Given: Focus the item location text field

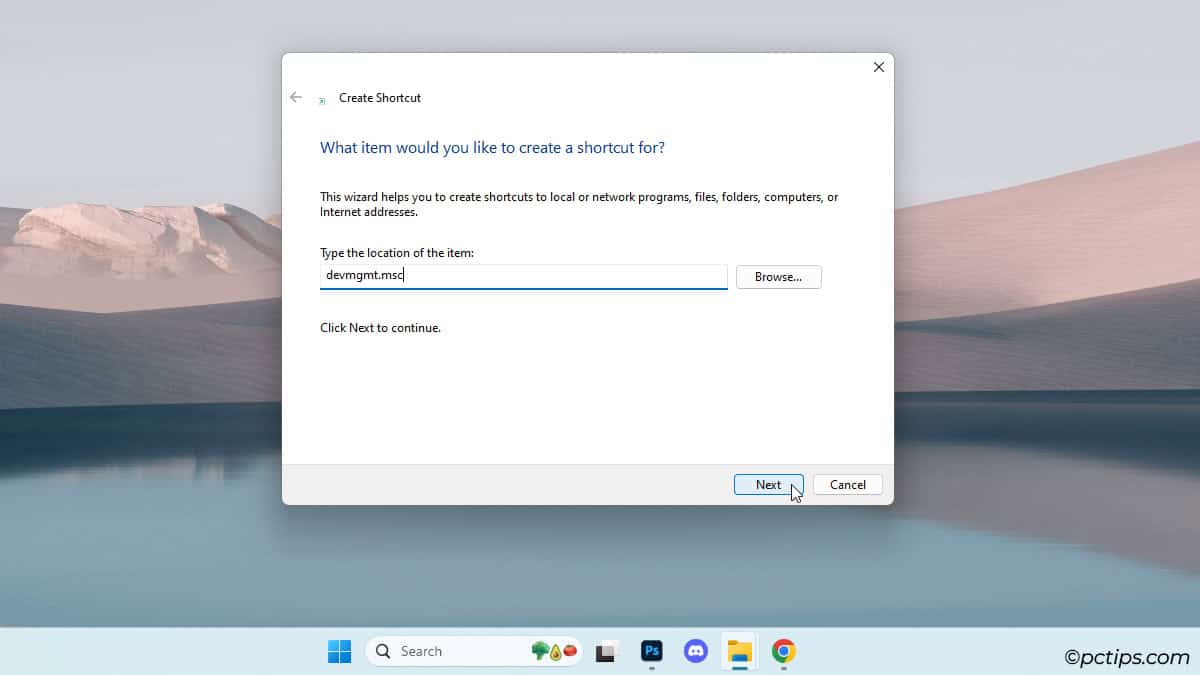Looking at the screenshot, I should (x=523, y=277).
